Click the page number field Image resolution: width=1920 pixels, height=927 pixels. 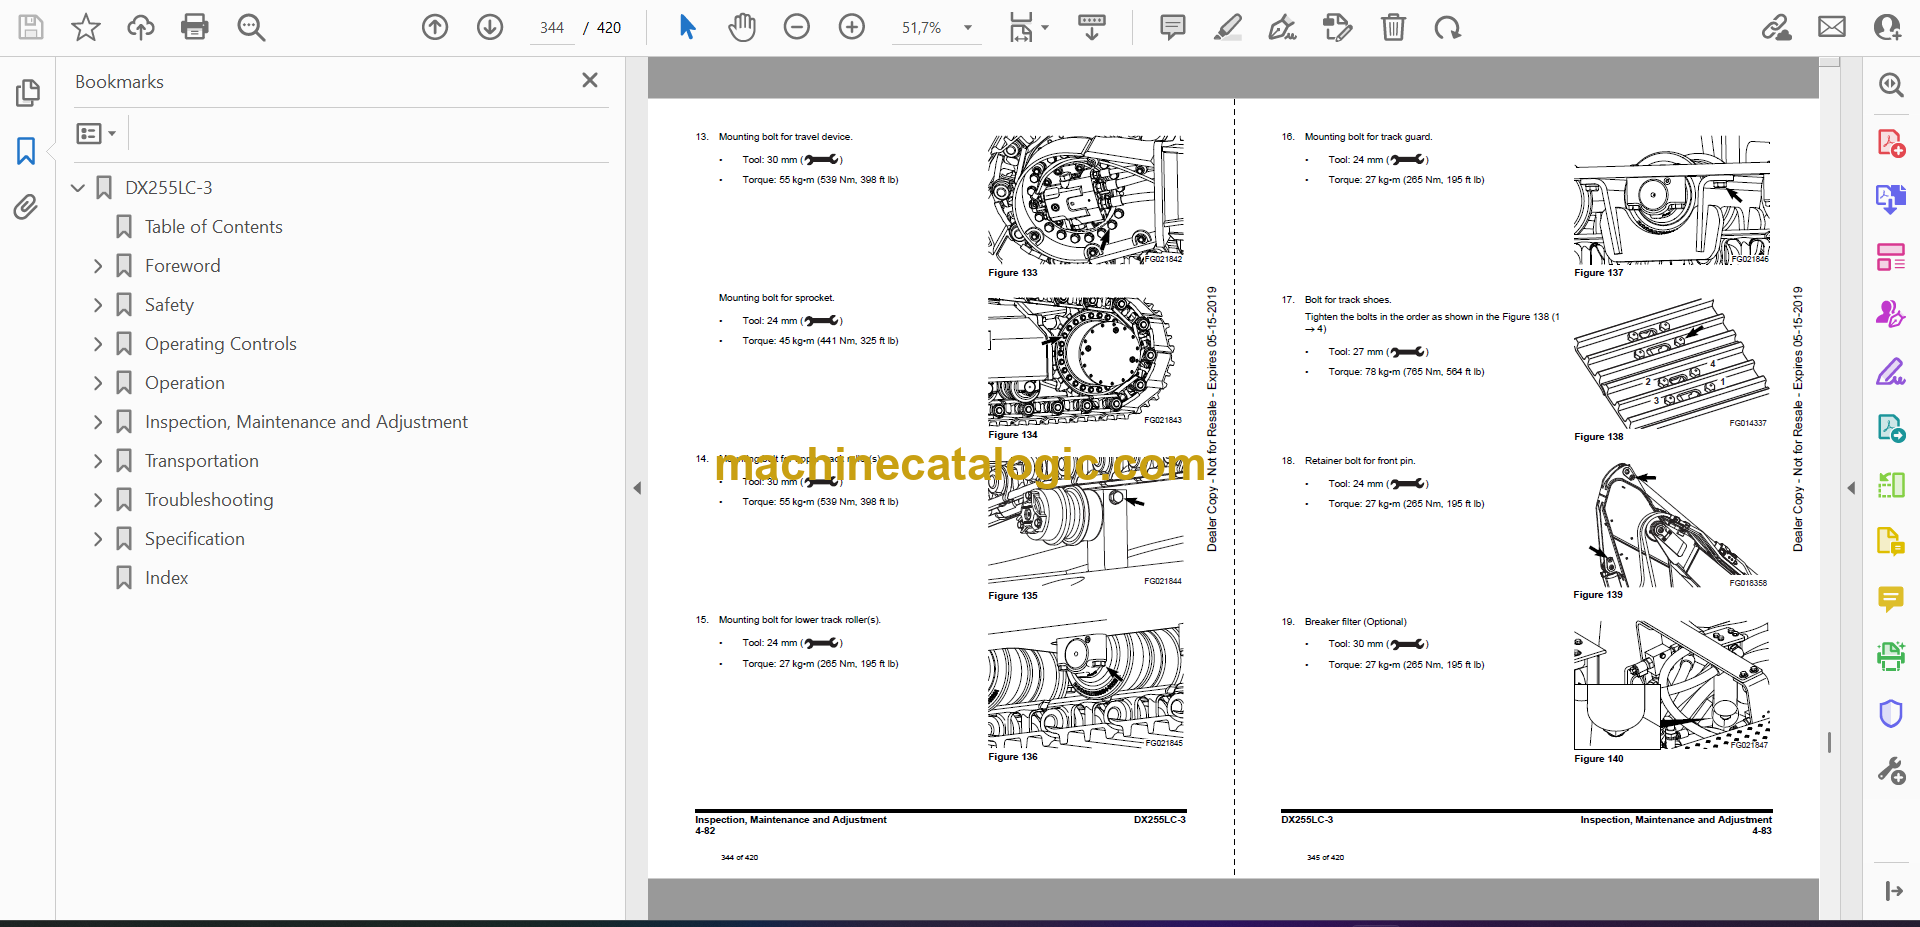(552, 28)
